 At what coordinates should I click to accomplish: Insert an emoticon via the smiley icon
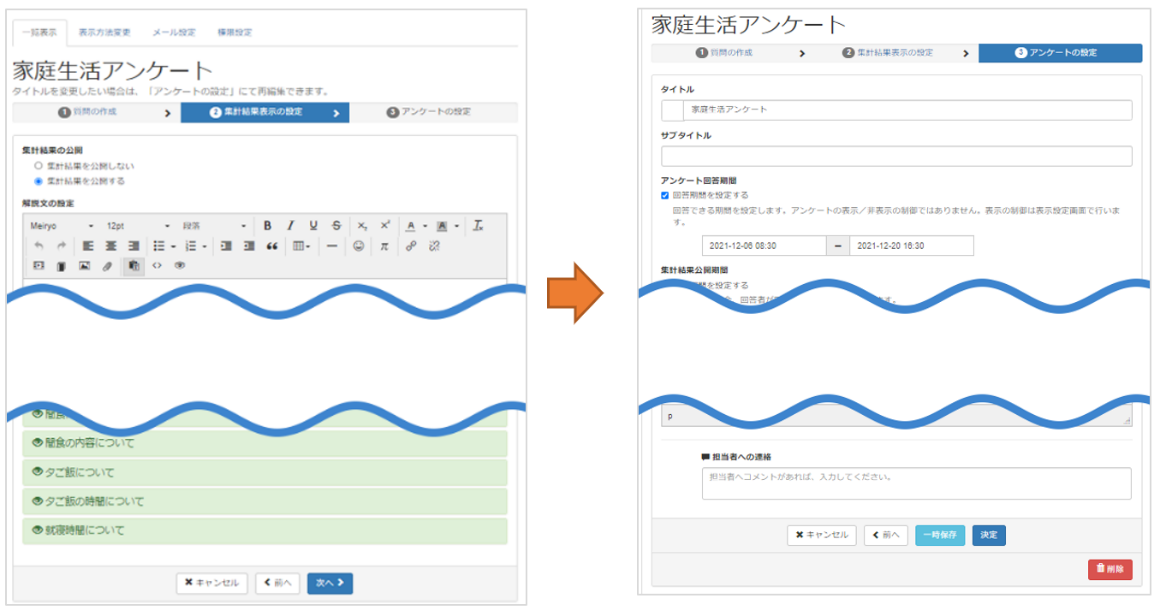click(358, 246)
